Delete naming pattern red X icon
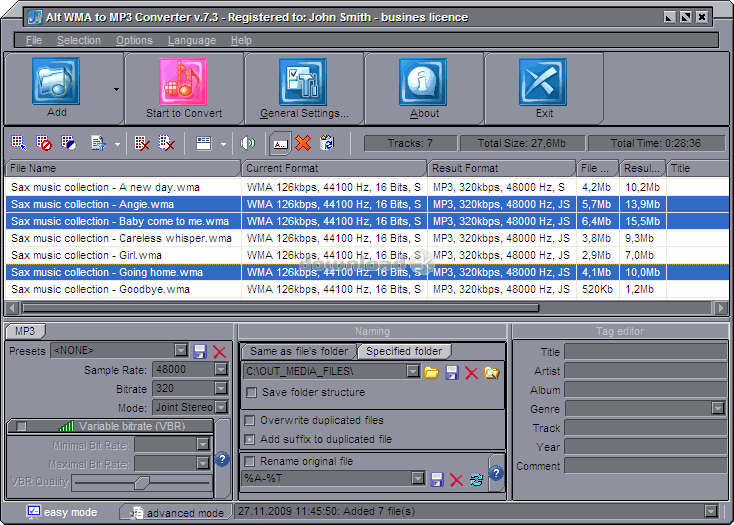The image size is (734, 525). 456,480
